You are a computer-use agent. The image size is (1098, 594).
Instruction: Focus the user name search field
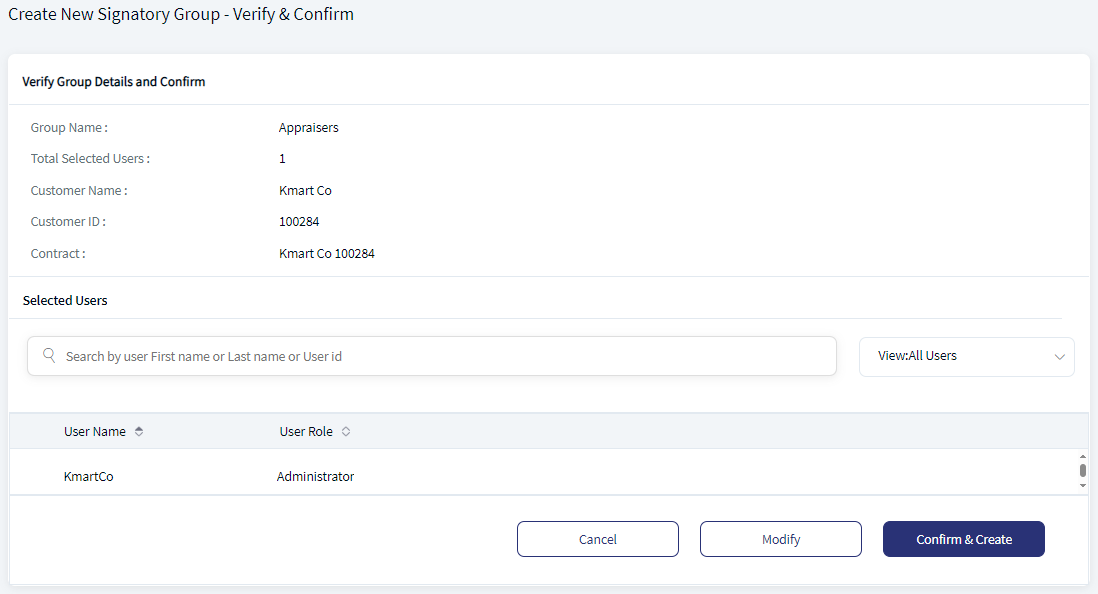[x=431, y=356]
